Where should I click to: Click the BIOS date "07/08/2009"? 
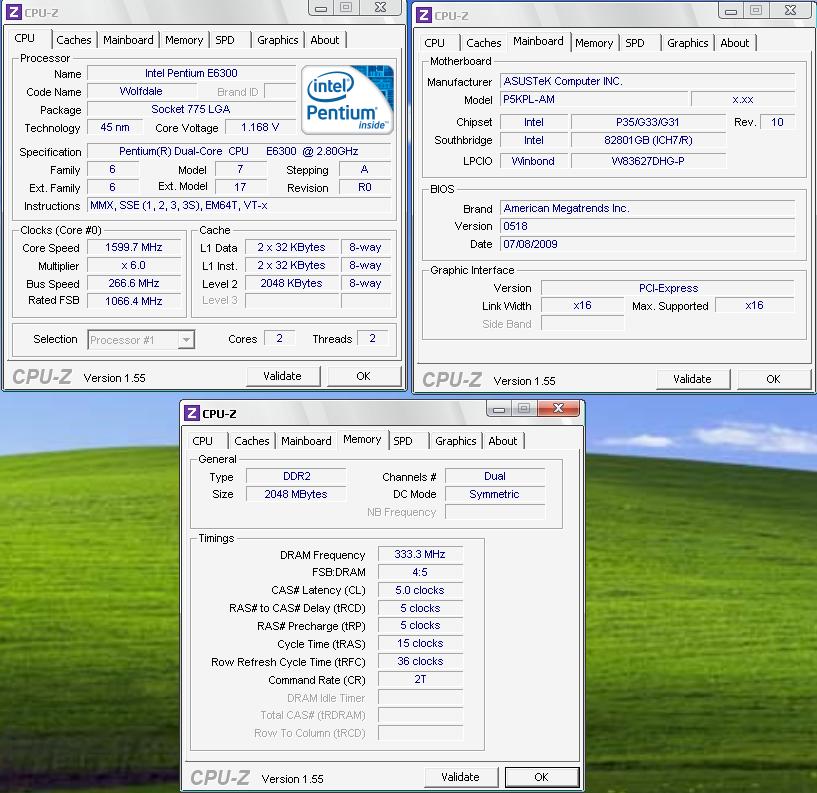(x=648, y=244)
